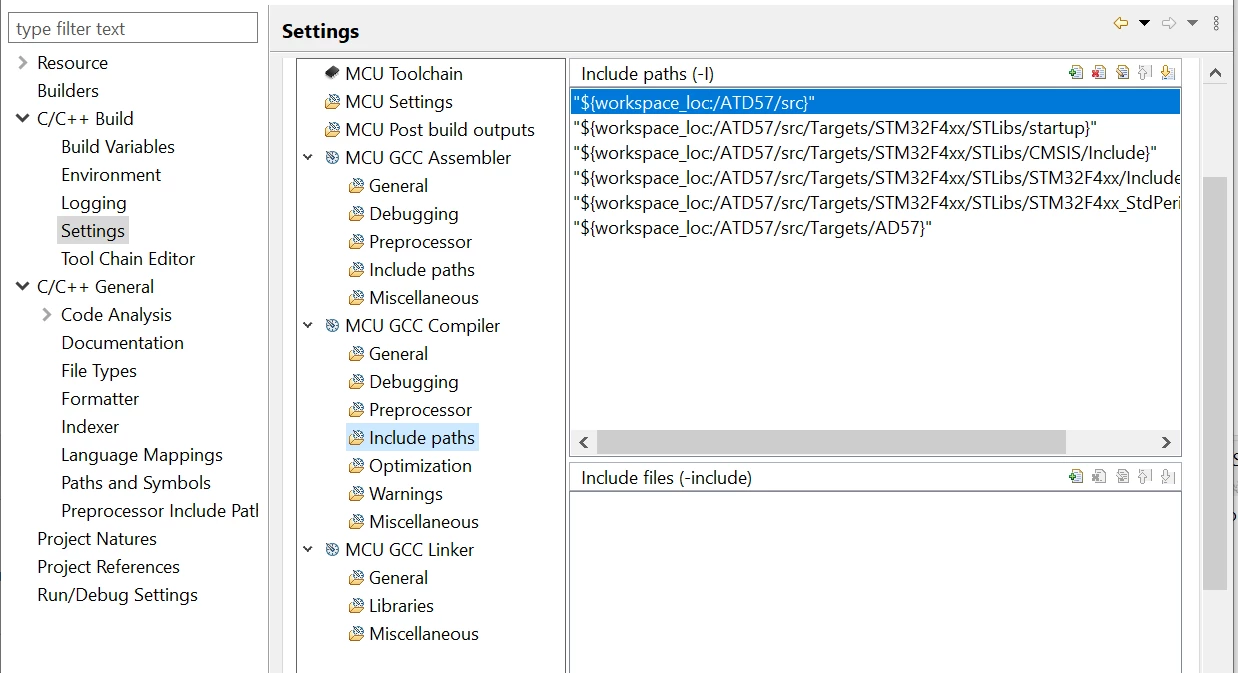Select General under MCU GCC Linker
Image resolution: width=1238 pixels, height=673 pixels.
pos(398,577)
